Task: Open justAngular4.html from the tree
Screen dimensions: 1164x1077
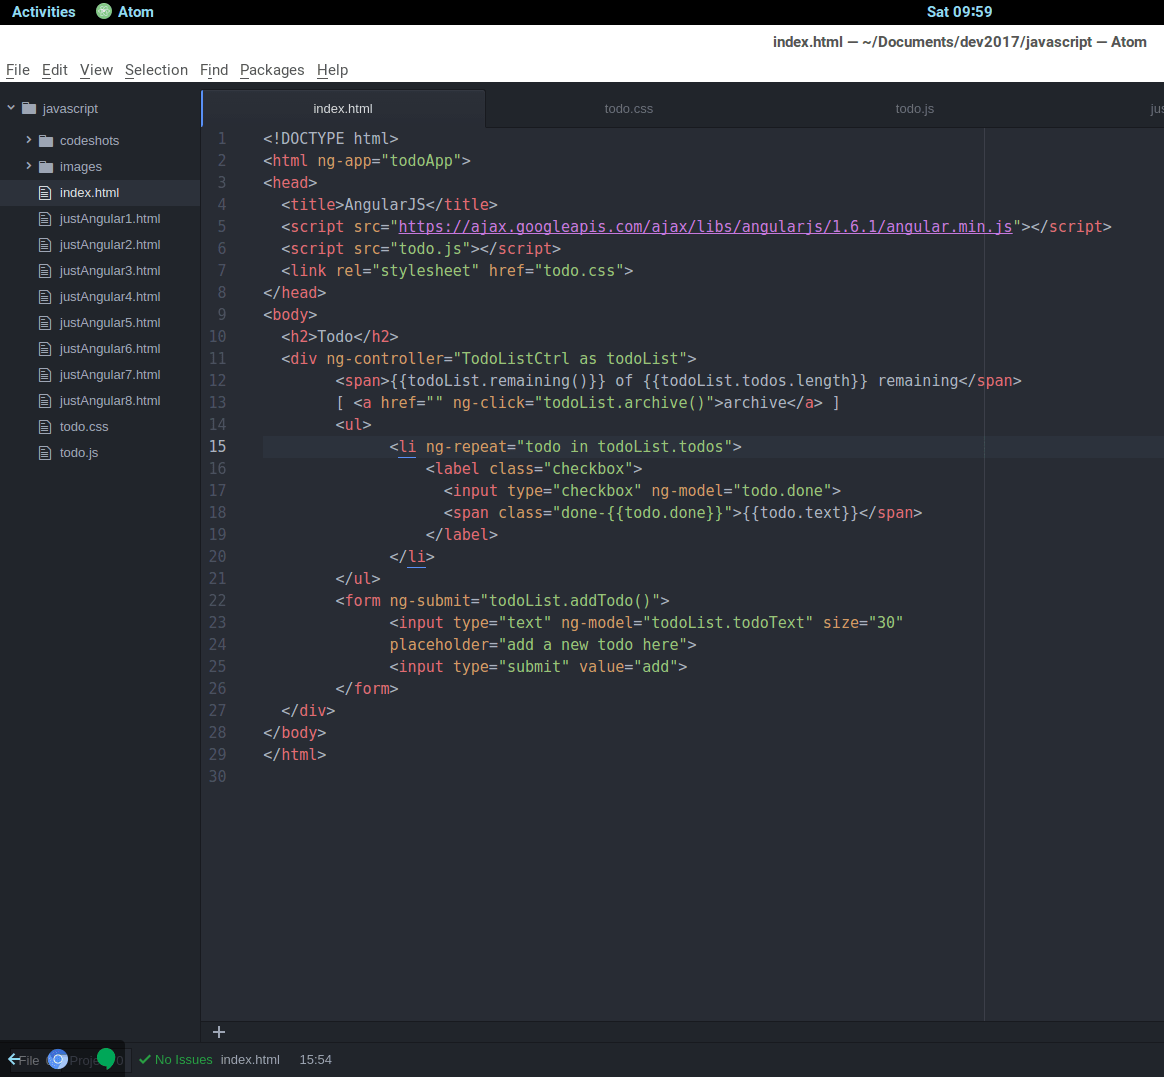Action: [110, 297]
